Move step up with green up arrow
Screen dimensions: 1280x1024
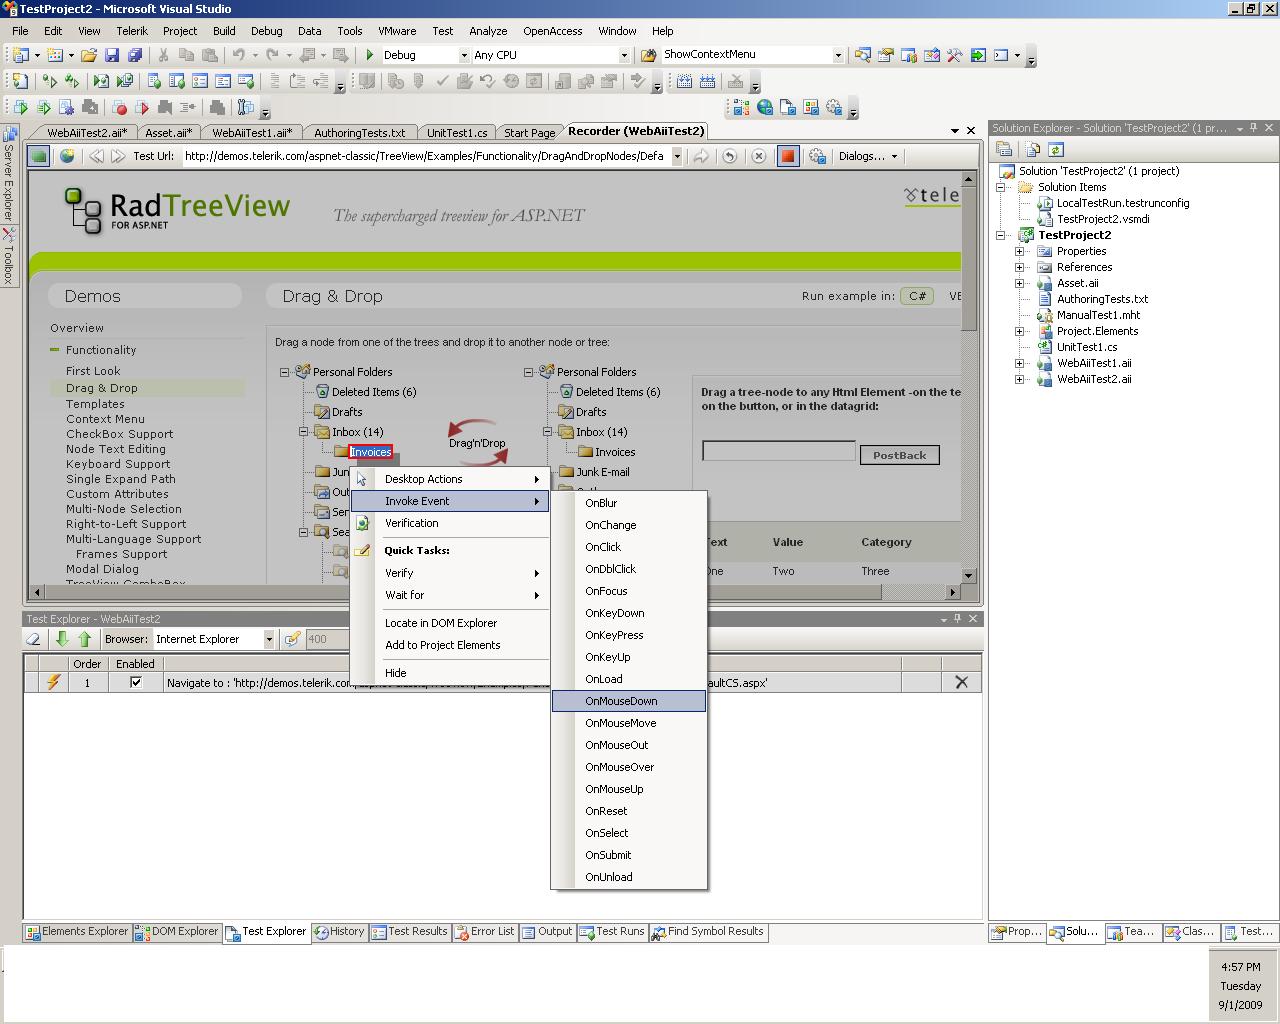(x=84, y=639)
